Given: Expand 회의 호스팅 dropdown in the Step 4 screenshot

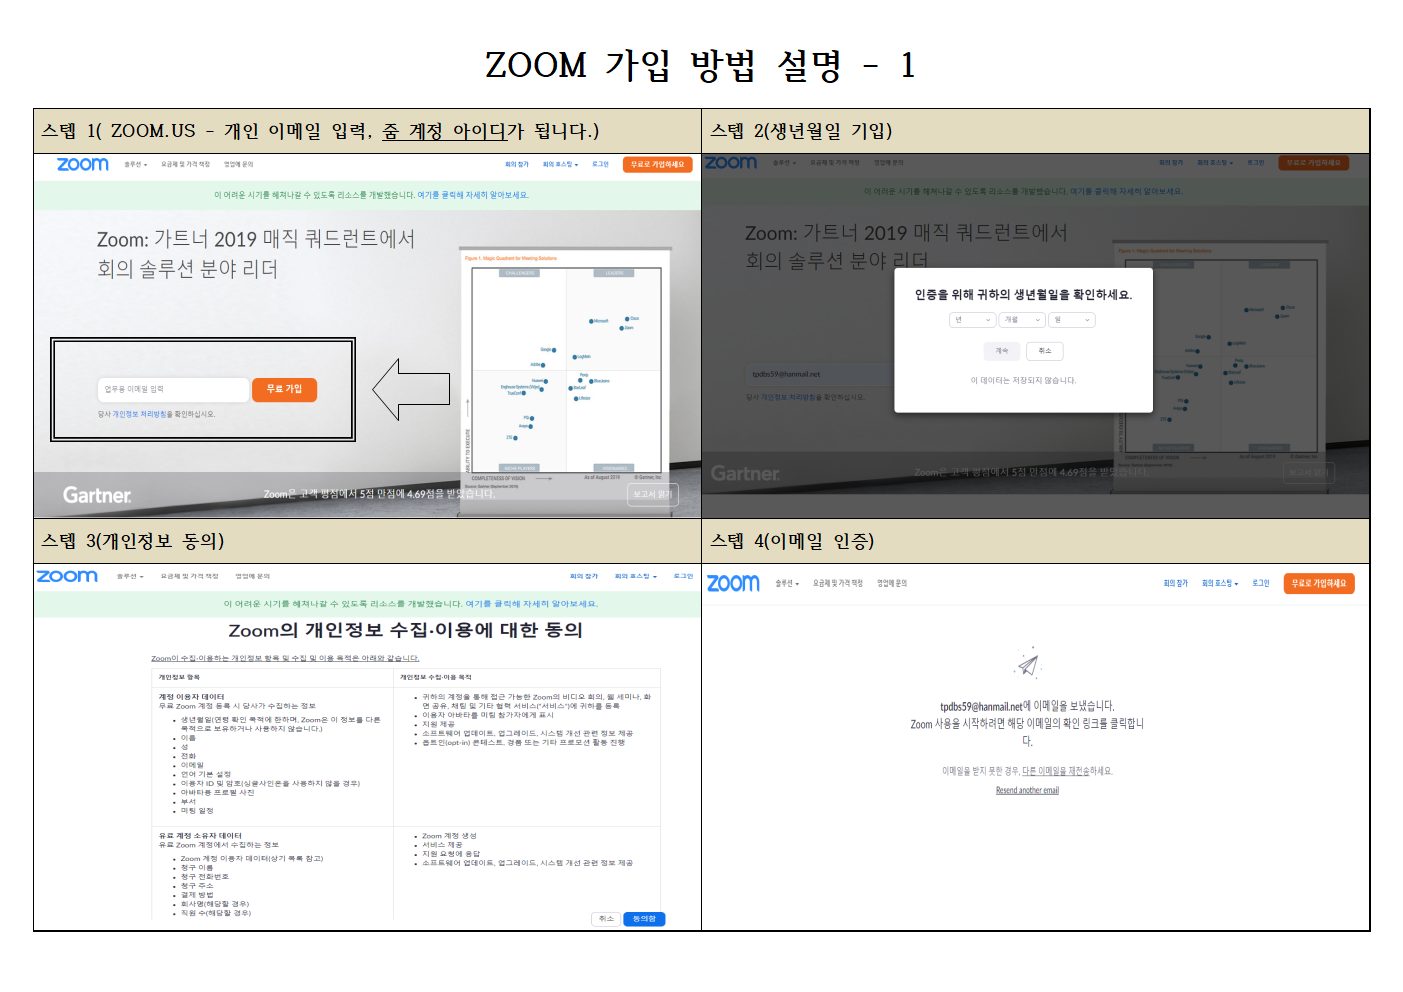Looking at the screenshot, I should (x=1220, y=583).
